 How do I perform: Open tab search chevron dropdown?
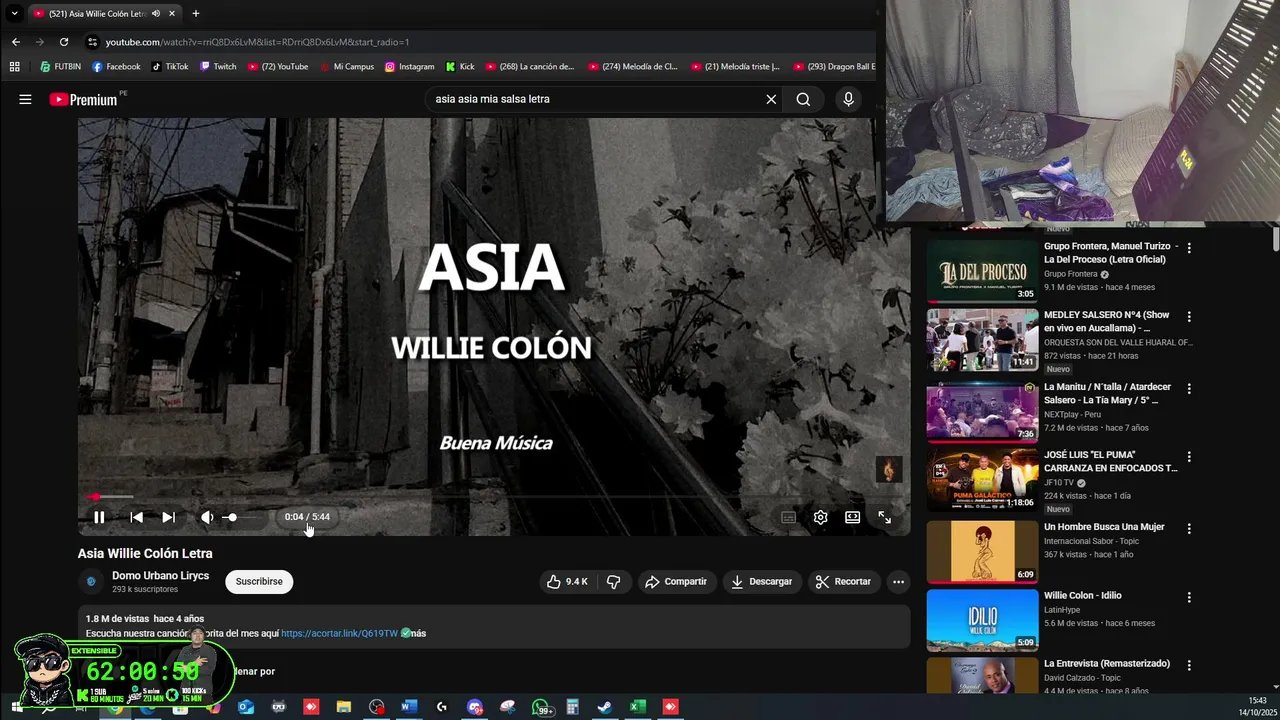[x=14, y=13]
